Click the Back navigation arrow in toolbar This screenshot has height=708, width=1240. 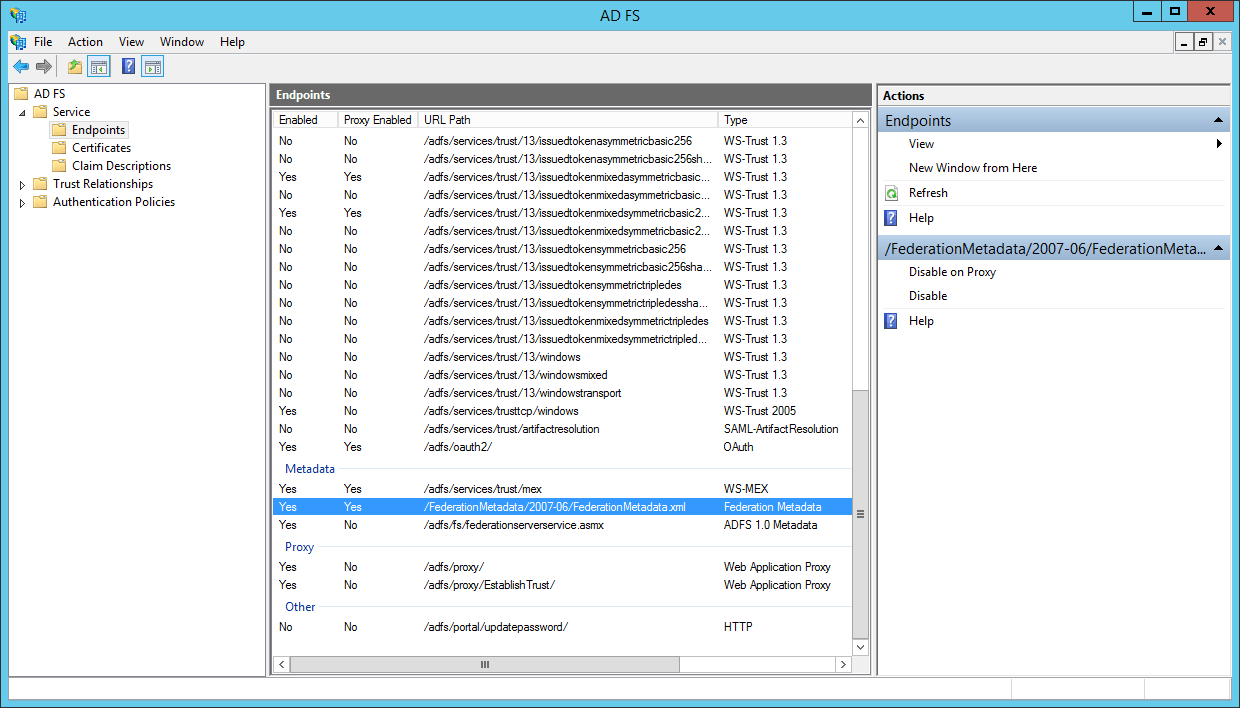tap(21, 66)
